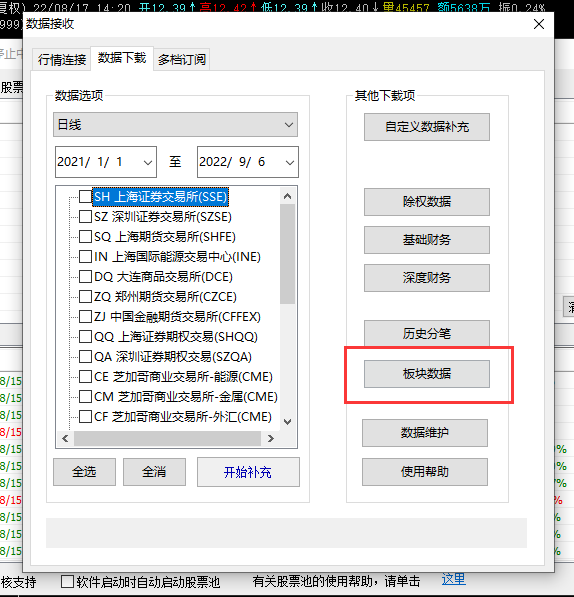Screen dimensions: 574x597
Task: Click the 这里 help link in background window
Action: click(x=453, y=580)
